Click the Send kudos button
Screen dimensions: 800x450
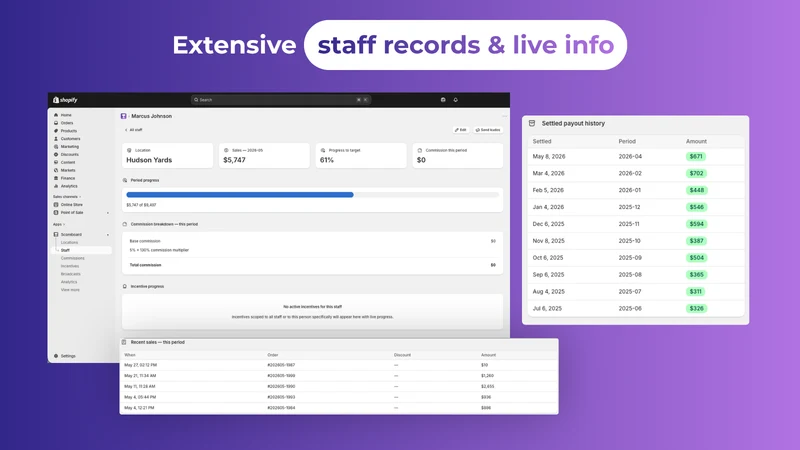tap(488, 130)
